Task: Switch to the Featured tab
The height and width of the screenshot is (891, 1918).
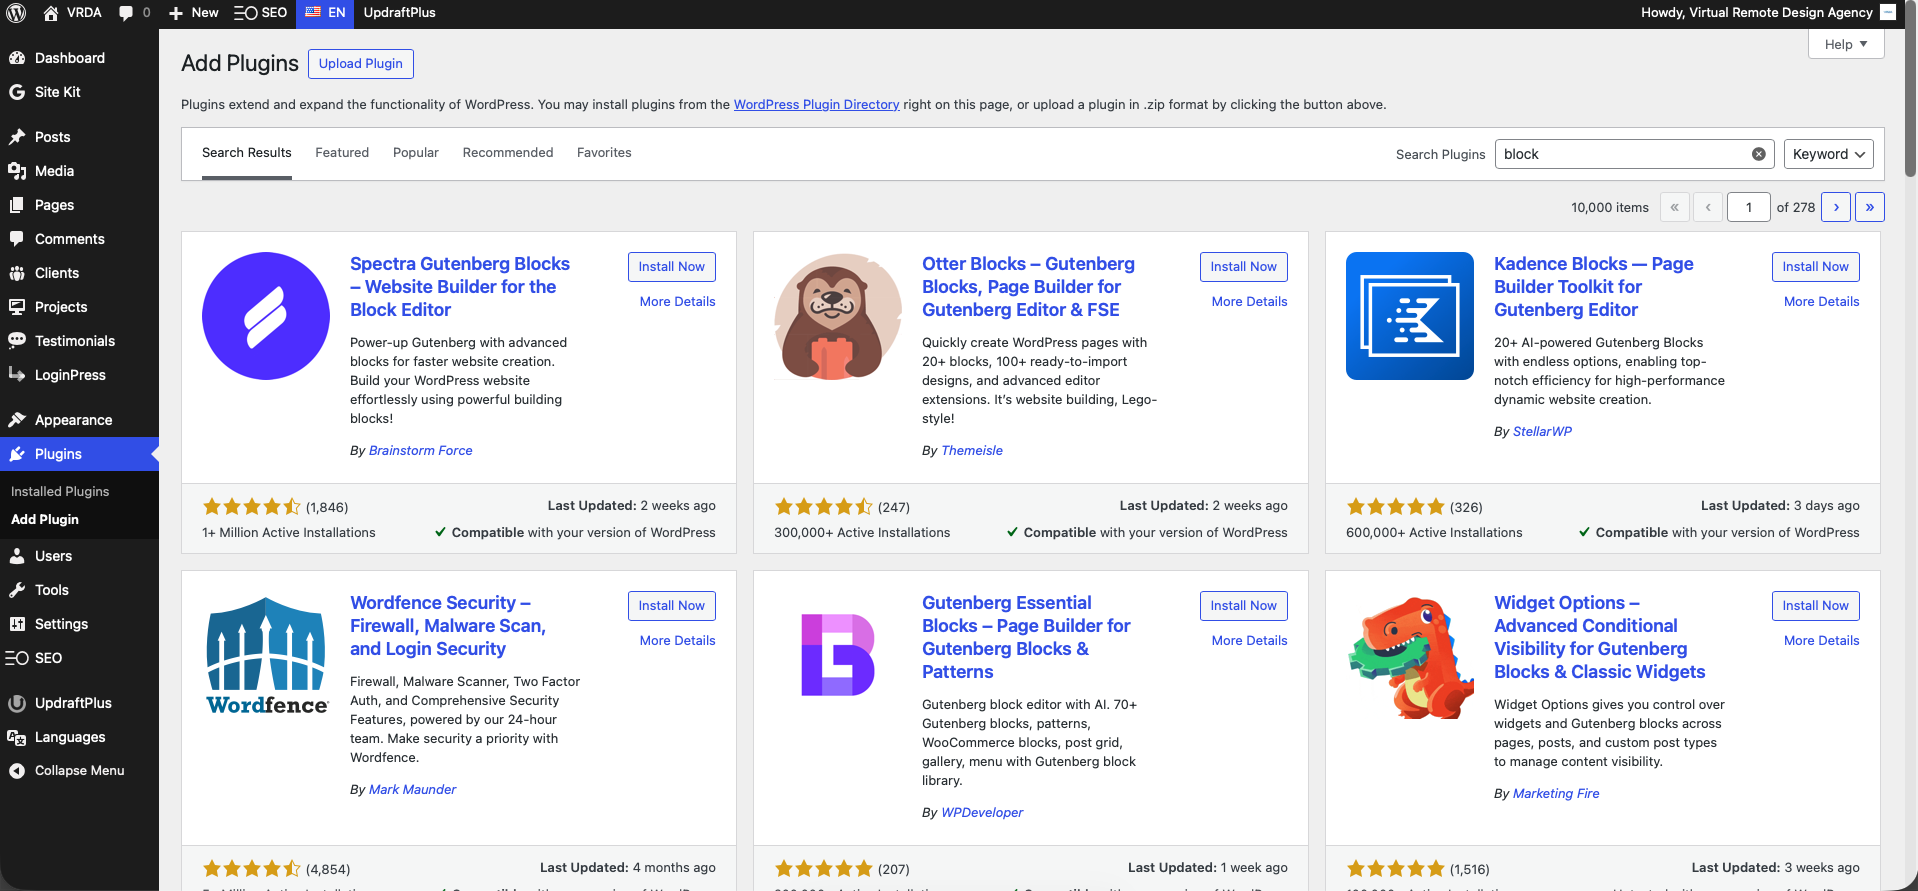Action: [342, 153]
